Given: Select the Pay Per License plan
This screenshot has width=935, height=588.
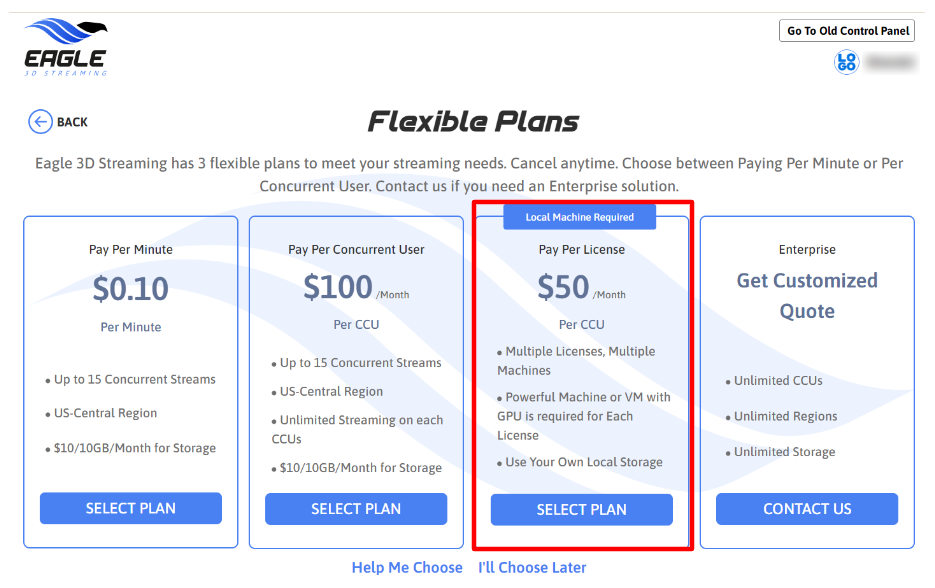Looking at the screenshot, I should (x=581, y=510).
